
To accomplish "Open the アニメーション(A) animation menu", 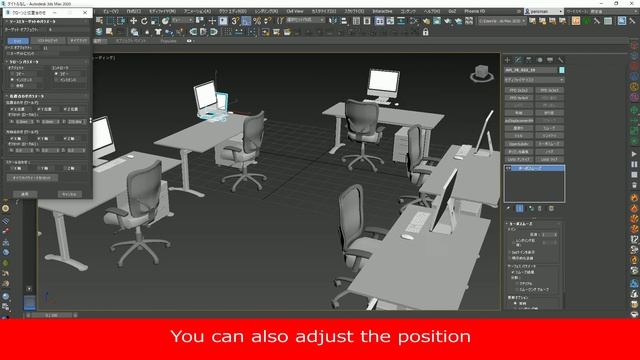I will [x=197, y=11].
